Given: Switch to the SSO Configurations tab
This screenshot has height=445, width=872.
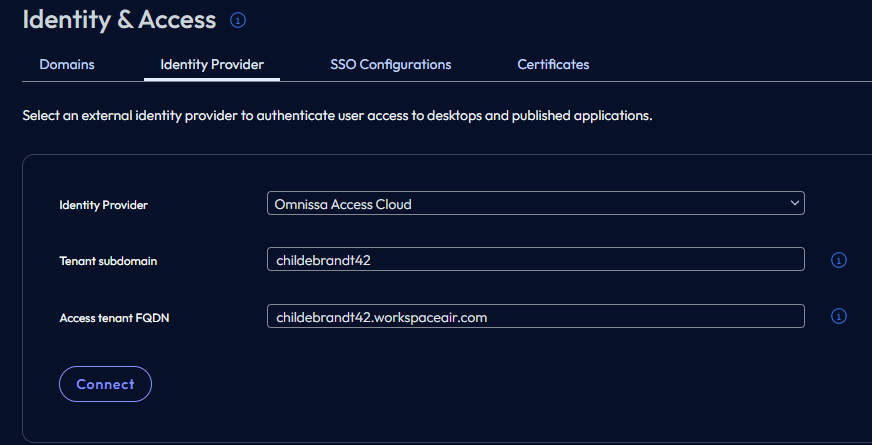Looking at the screenshot, I should pos(390,64).
